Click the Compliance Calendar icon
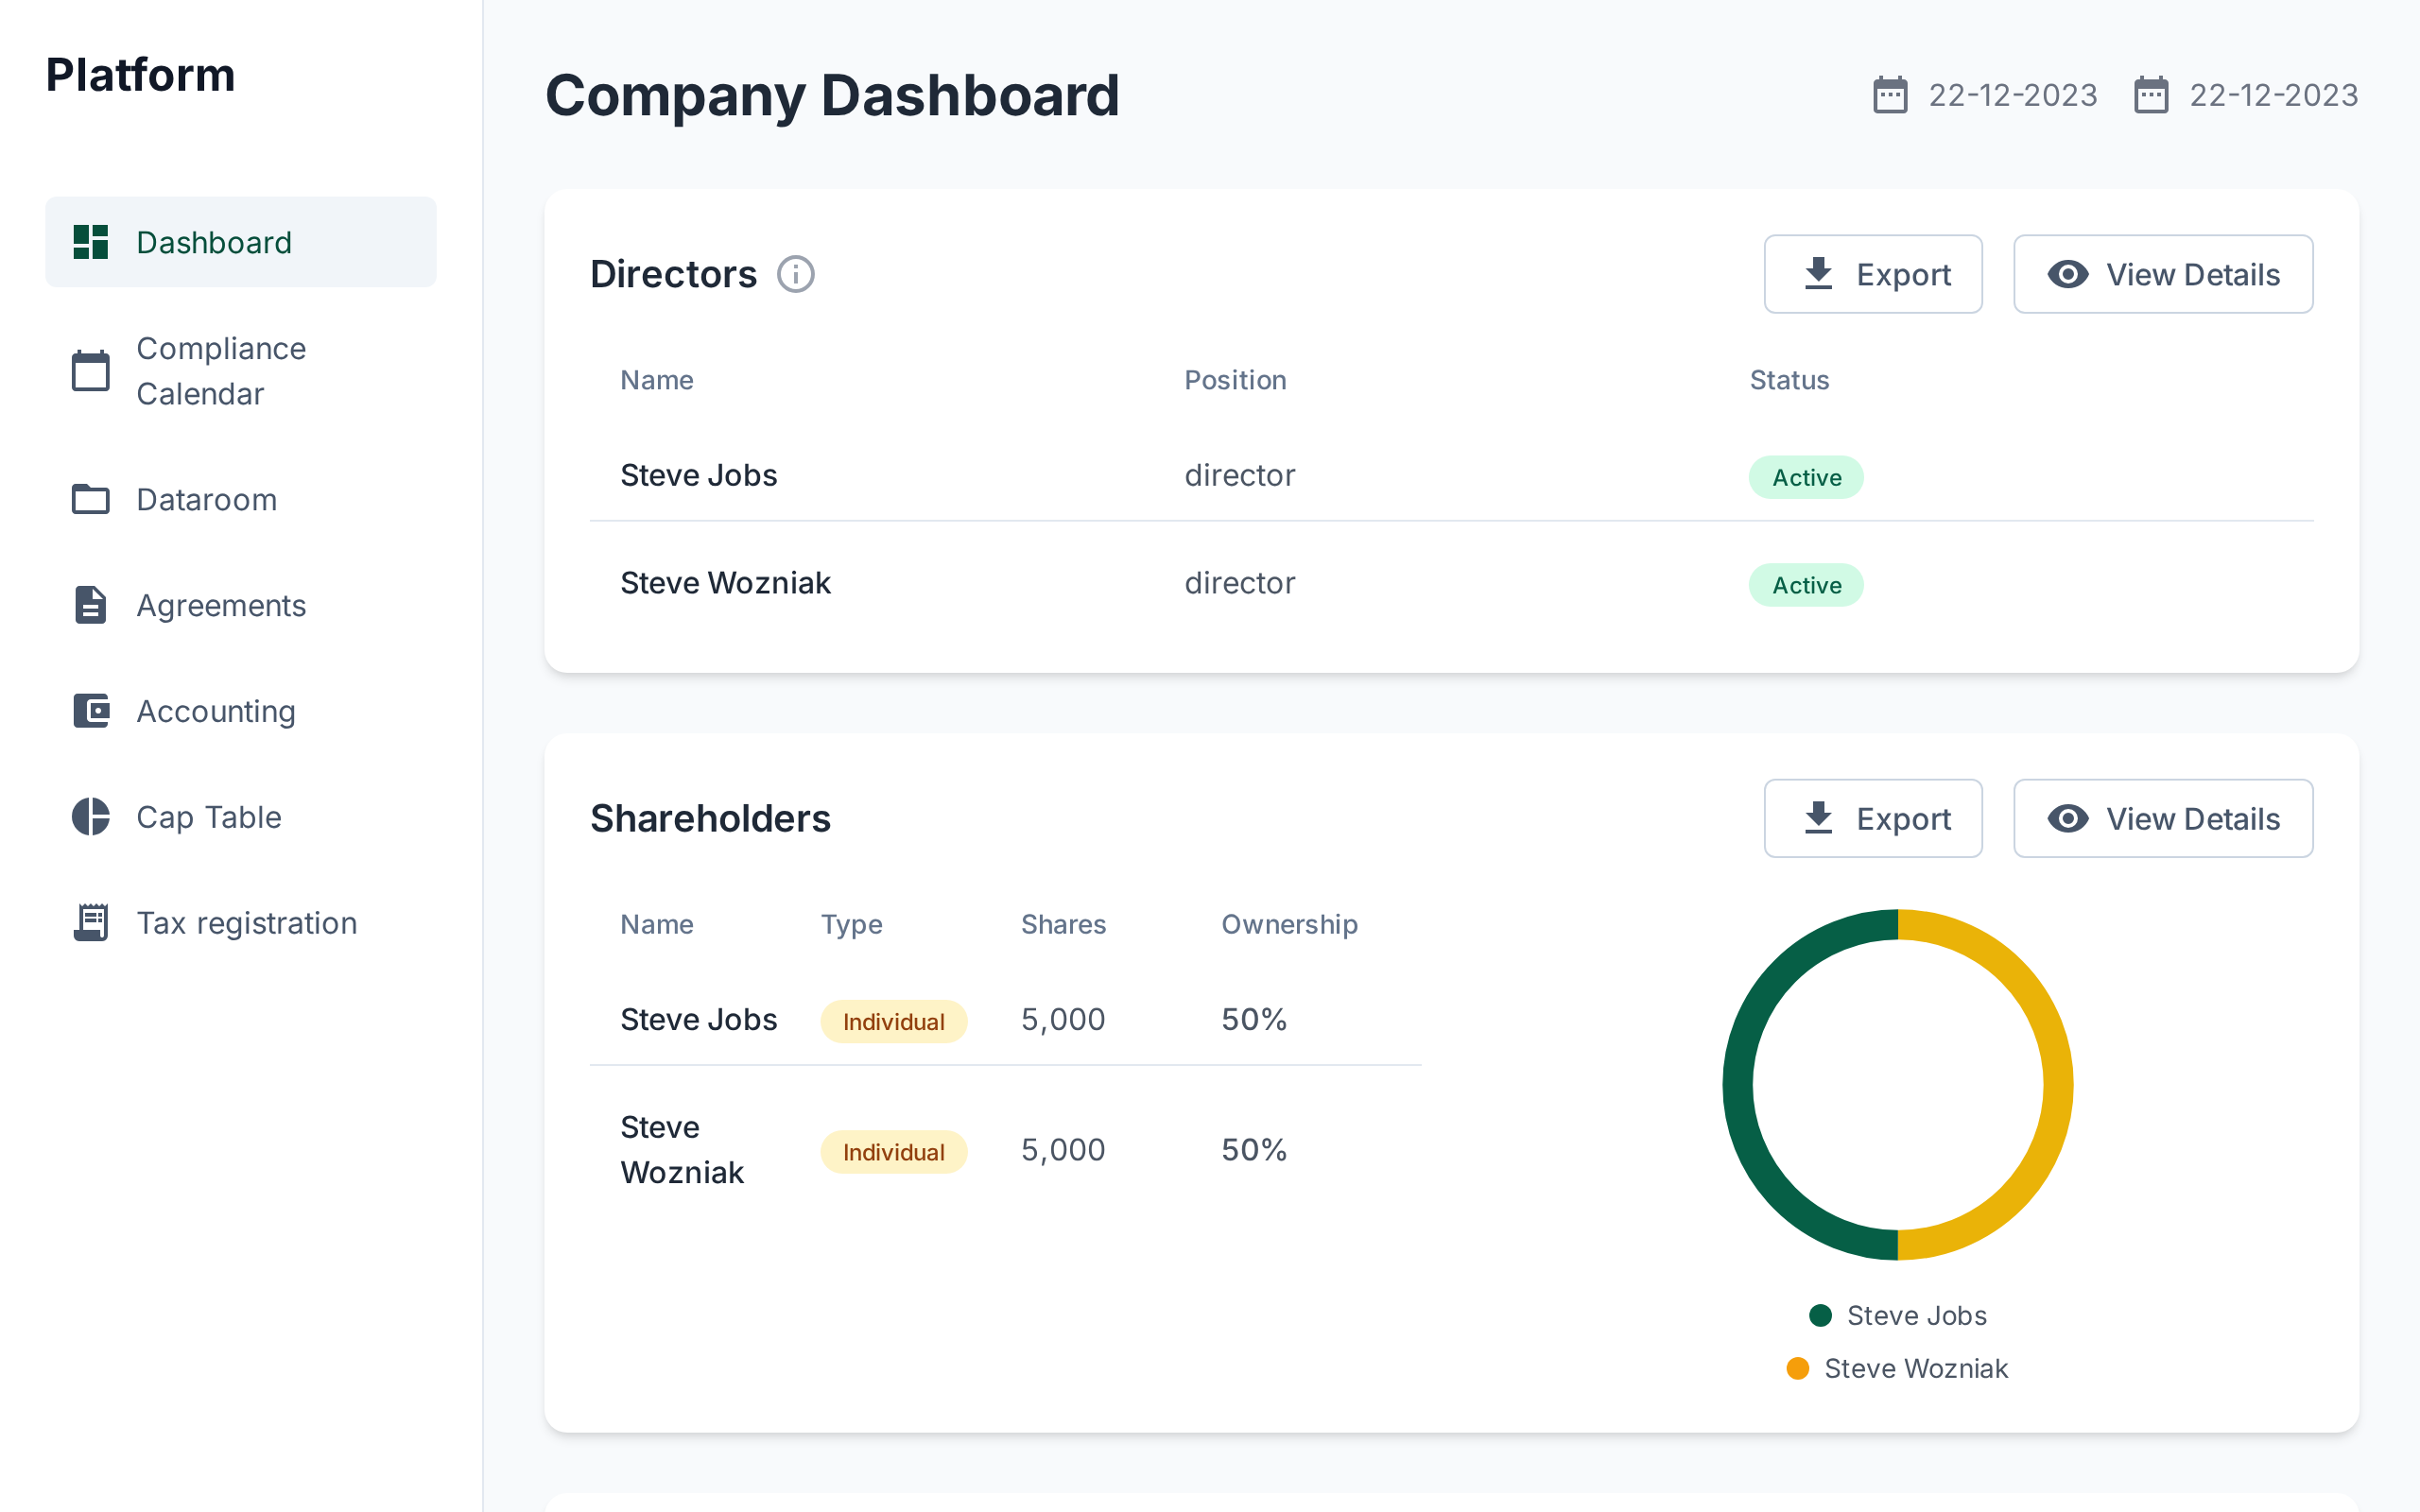2420x1512 pixels. (x=90, y=371)
